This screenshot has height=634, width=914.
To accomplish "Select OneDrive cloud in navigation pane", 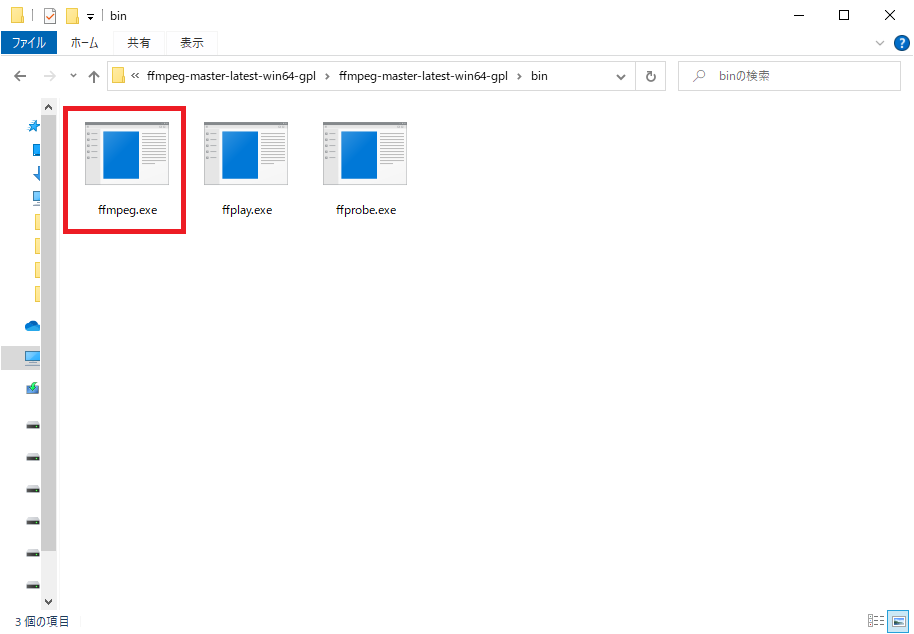I will pyautogui.click(x=33, y=326).
